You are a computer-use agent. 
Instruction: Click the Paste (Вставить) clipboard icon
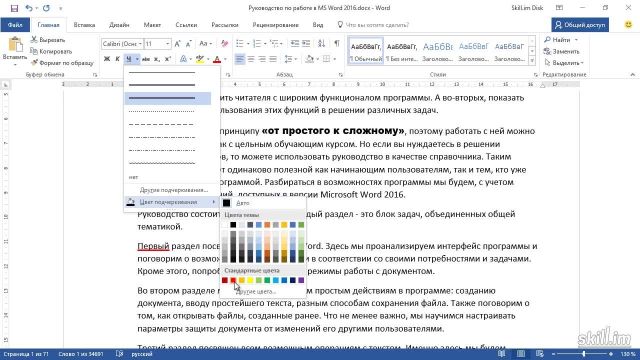pos(15,45)
